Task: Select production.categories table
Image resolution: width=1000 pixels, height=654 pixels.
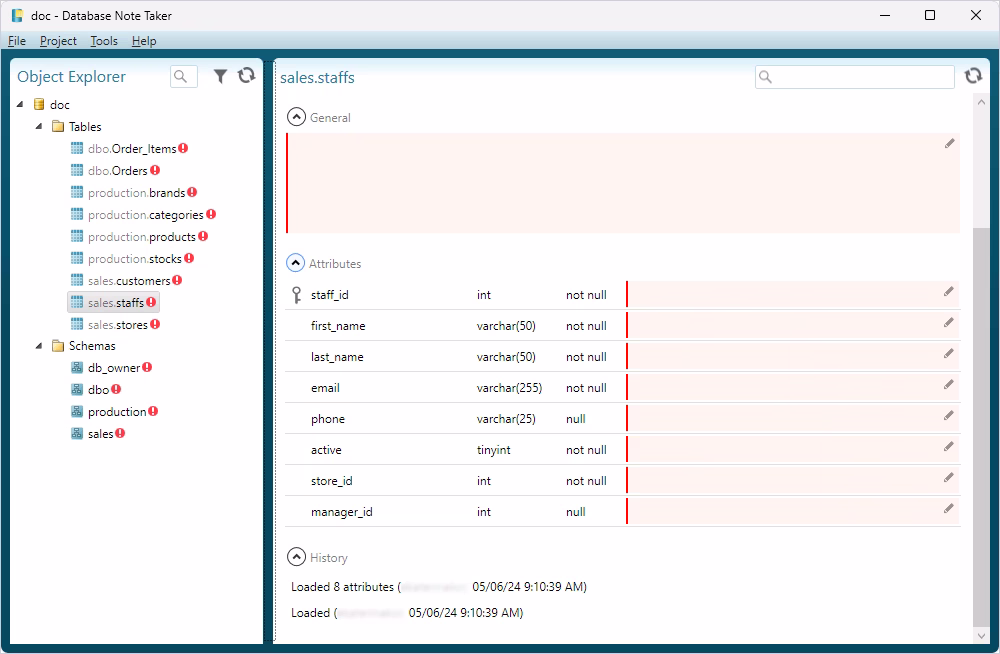Action: [145, 215]
